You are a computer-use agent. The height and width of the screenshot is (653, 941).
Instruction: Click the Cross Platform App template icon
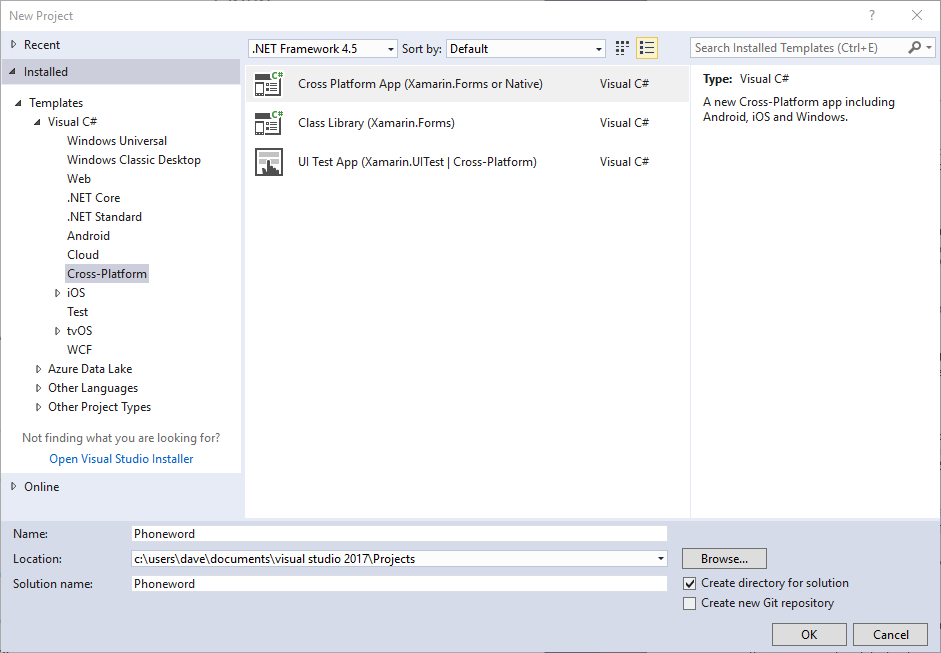268,84
